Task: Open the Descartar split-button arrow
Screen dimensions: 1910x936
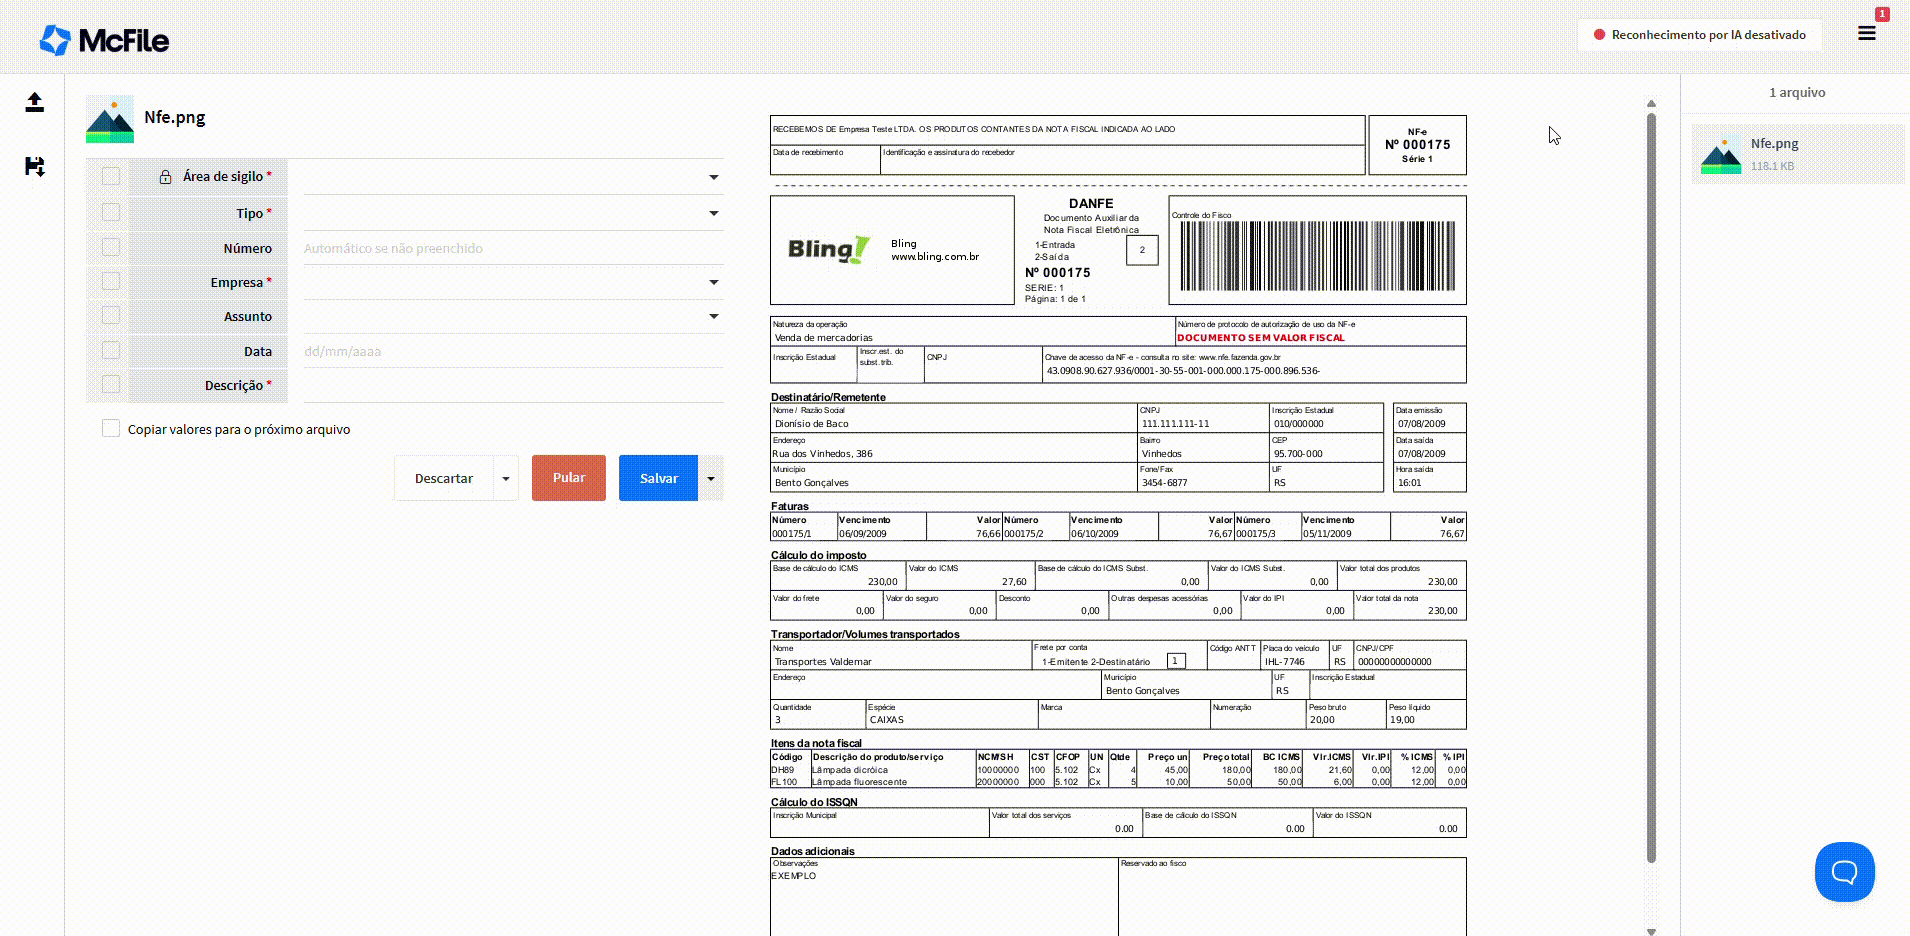Action: click(506, 478)
